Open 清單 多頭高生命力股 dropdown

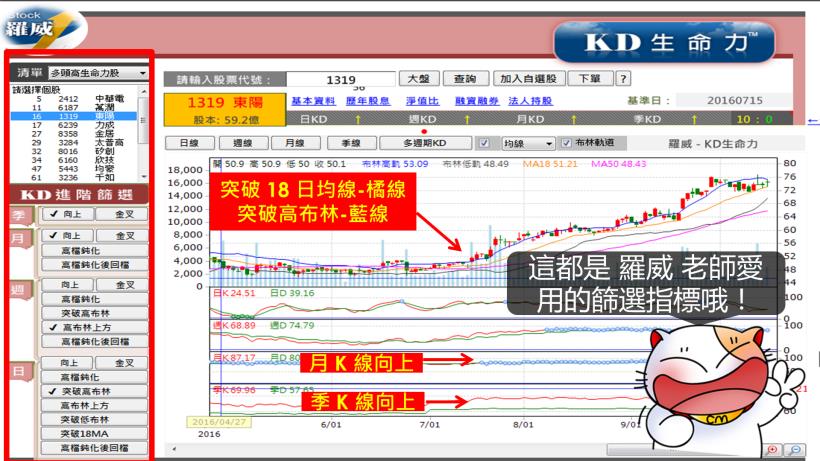click(98, 73)
